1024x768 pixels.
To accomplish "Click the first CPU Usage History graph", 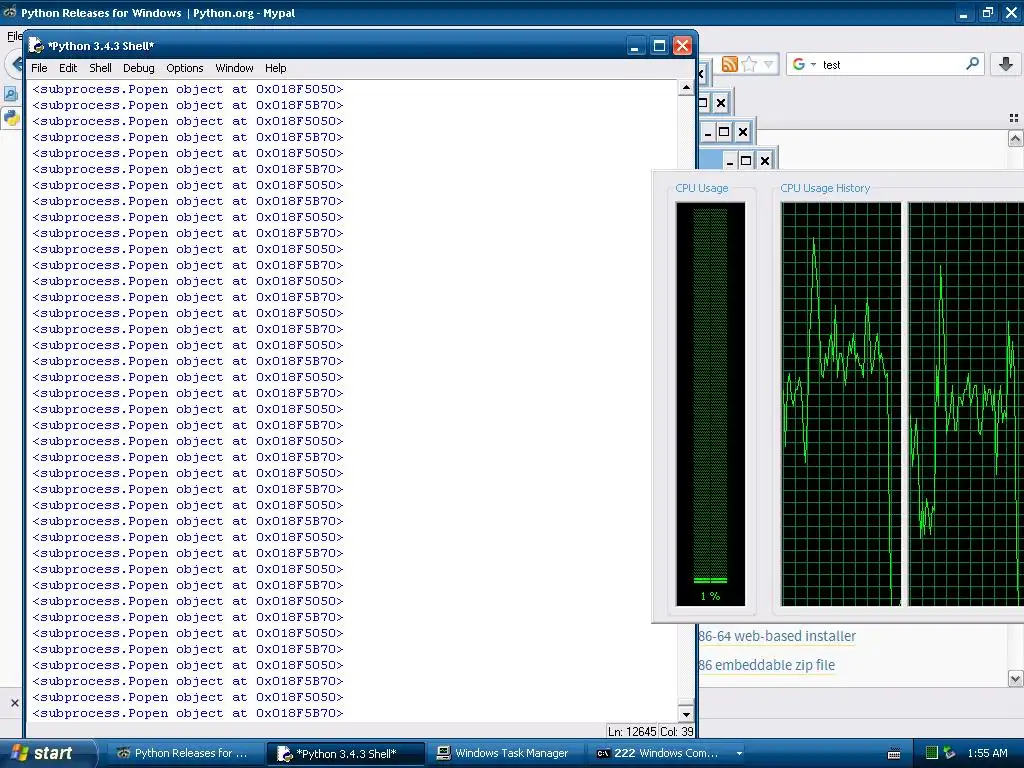I will coord(840,404).
